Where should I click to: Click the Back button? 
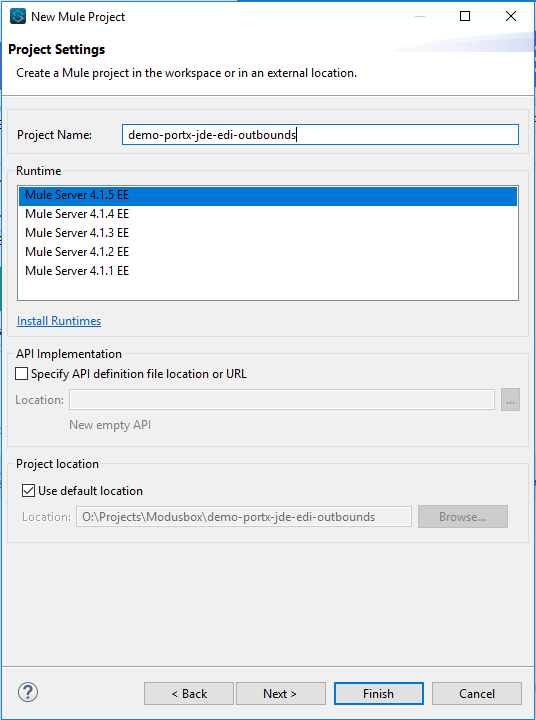point(189,693)
